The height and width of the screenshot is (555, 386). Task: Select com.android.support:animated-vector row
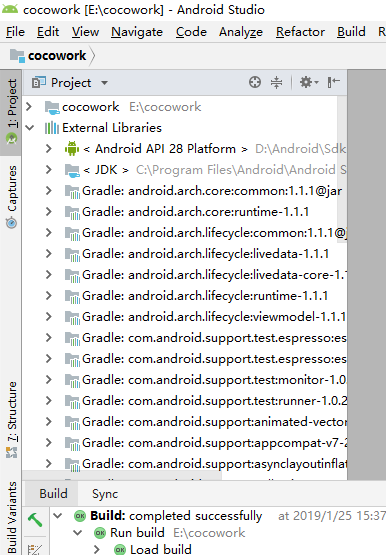click(x=184, y=422)
